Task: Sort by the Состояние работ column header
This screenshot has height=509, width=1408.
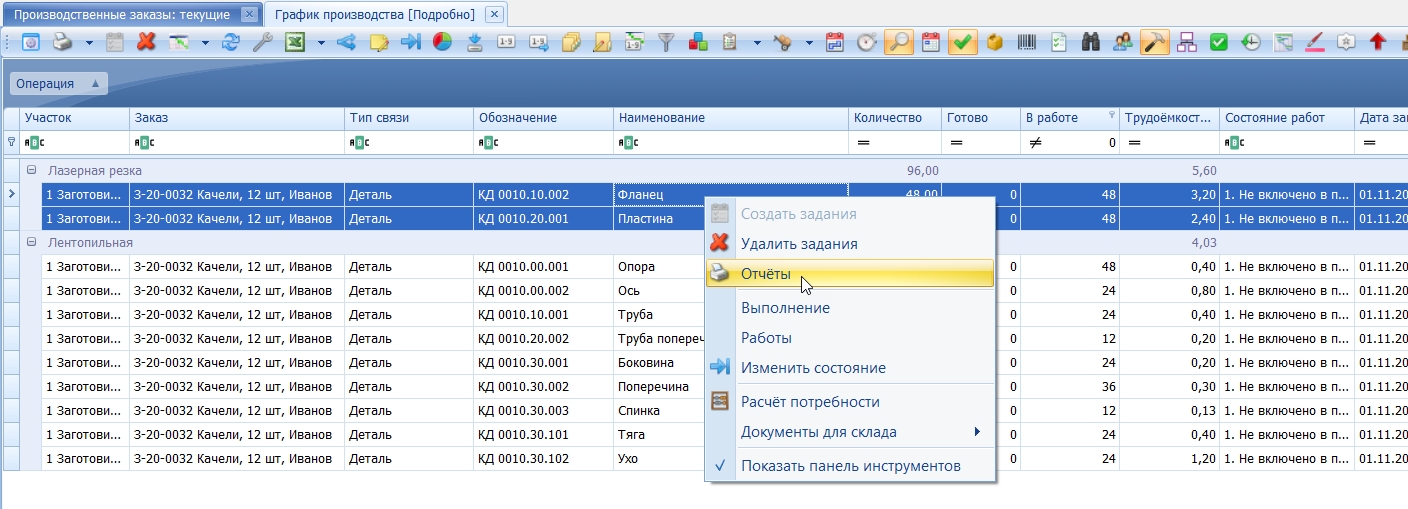Action: (1288, 118)
